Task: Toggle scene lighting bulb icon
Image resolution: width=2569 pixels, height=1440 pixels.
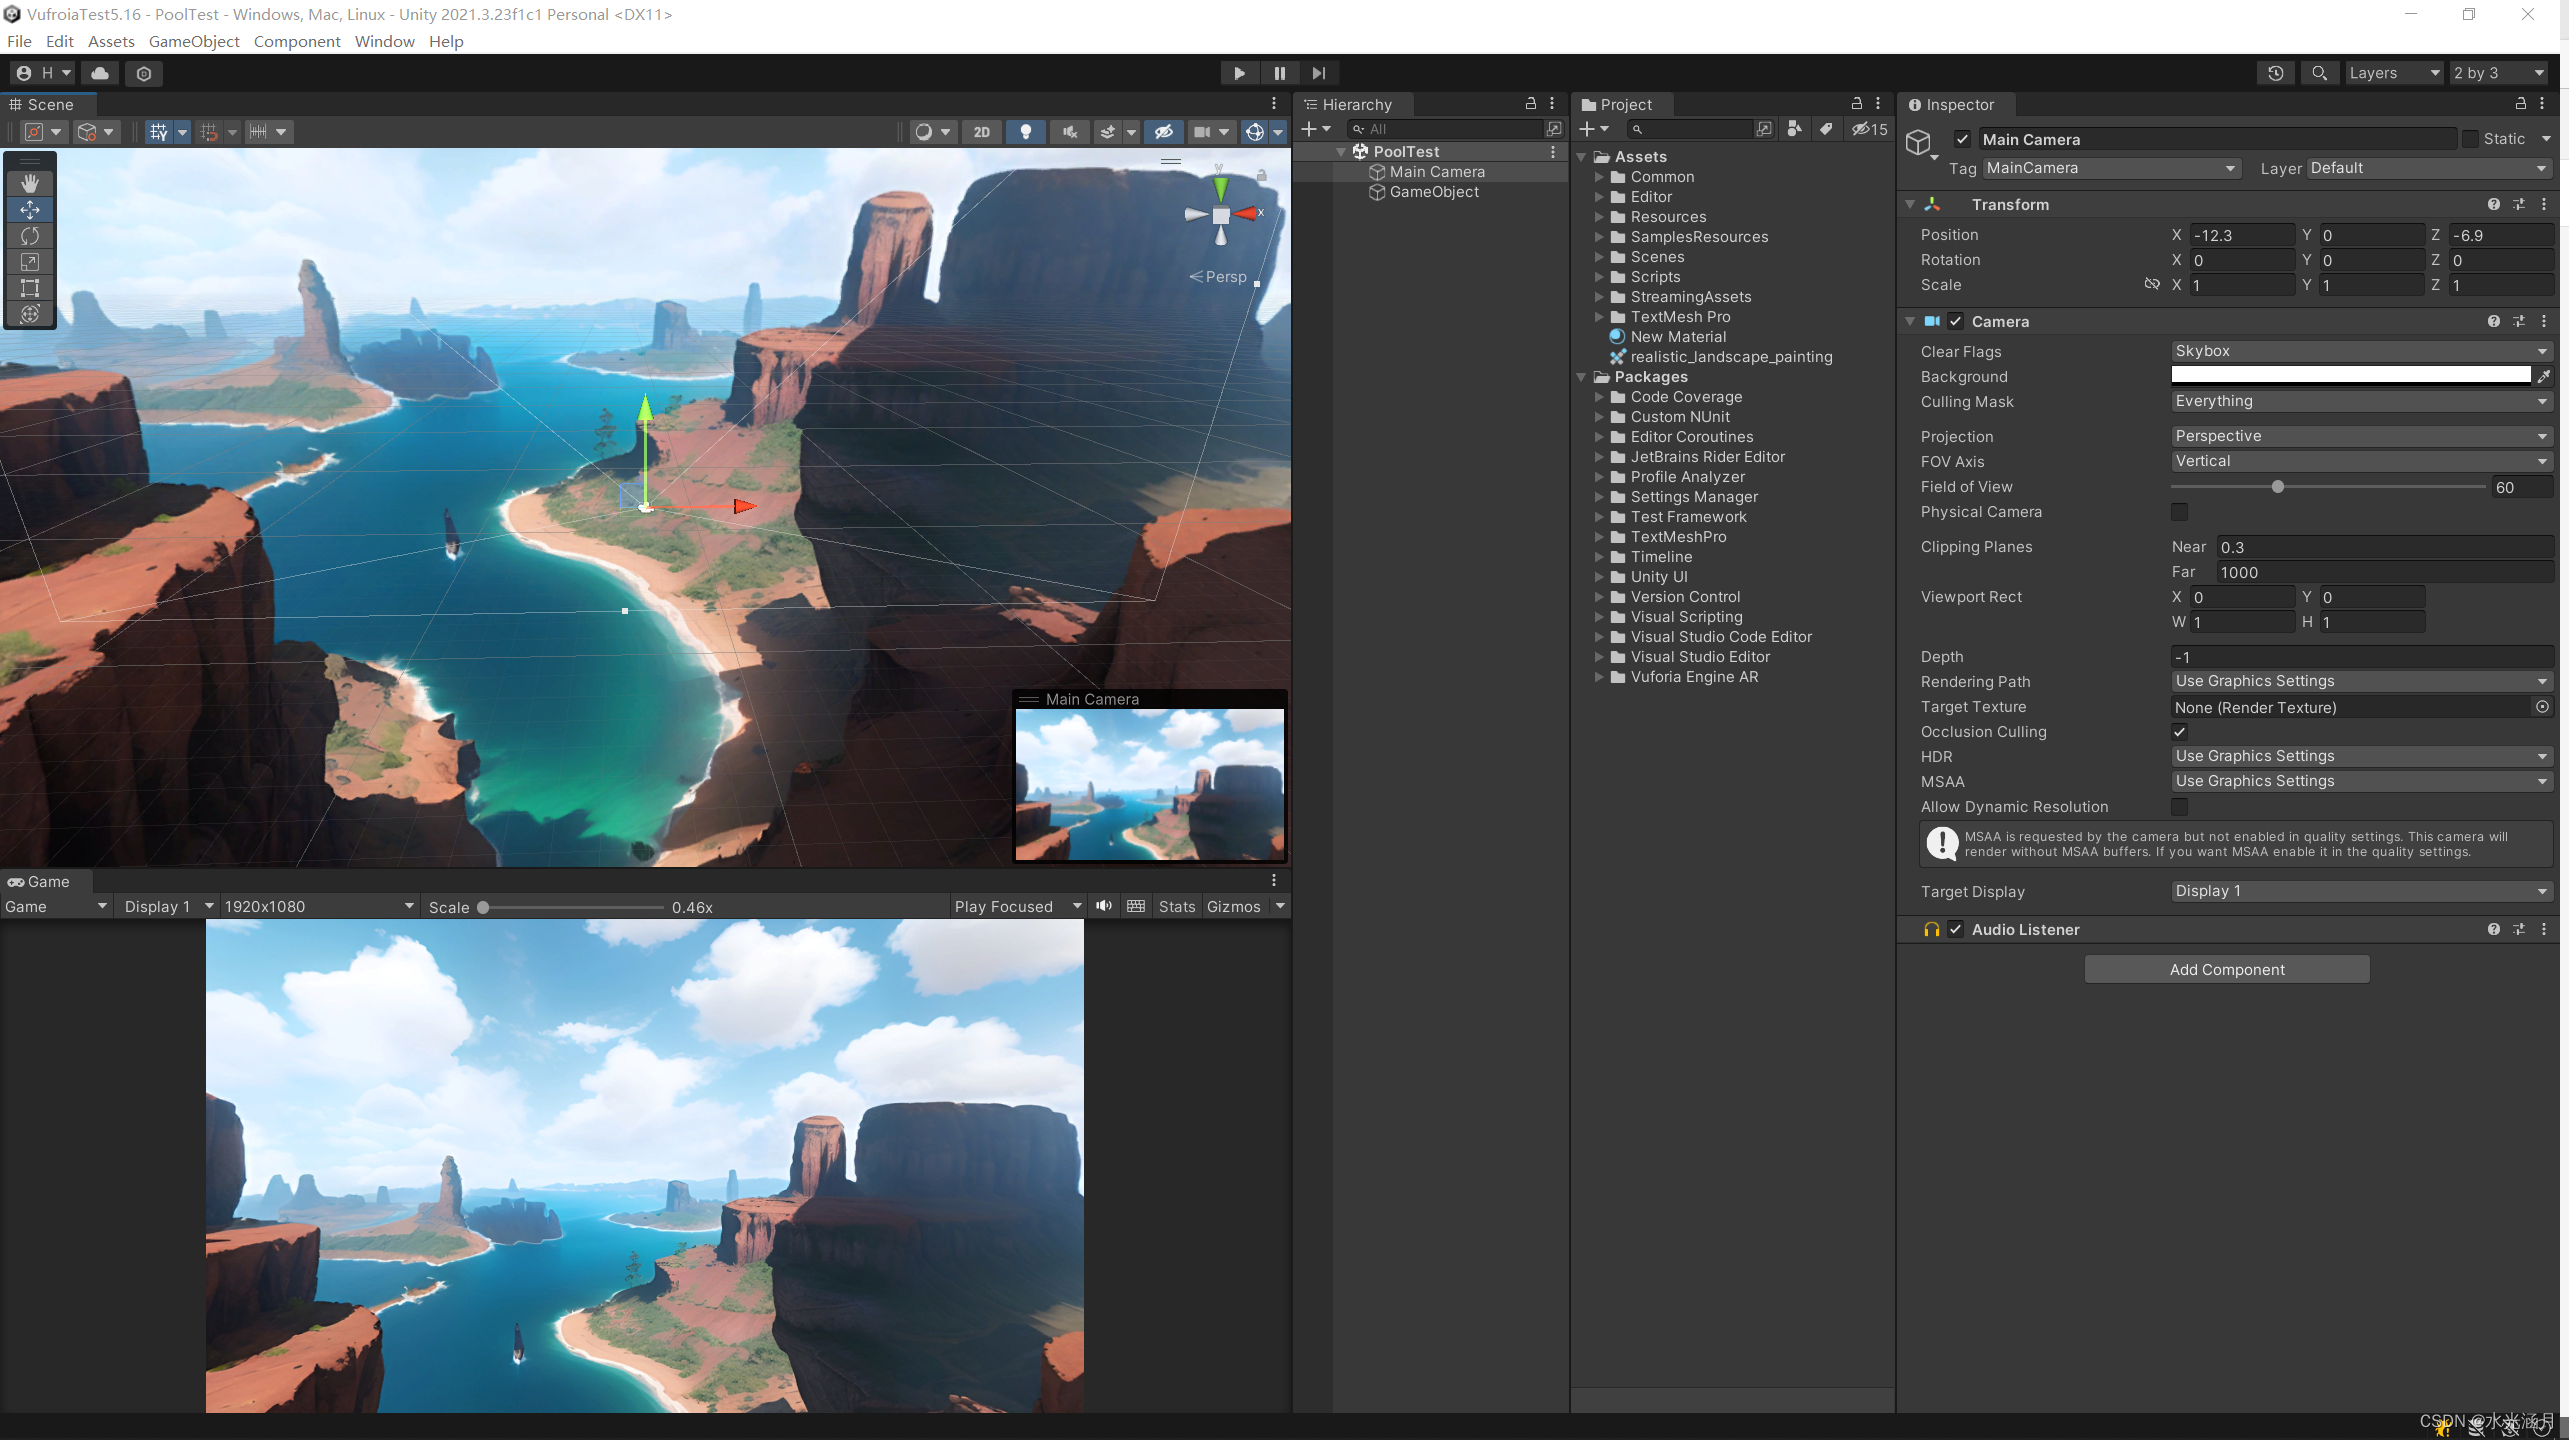Action: coord(1025,132)
